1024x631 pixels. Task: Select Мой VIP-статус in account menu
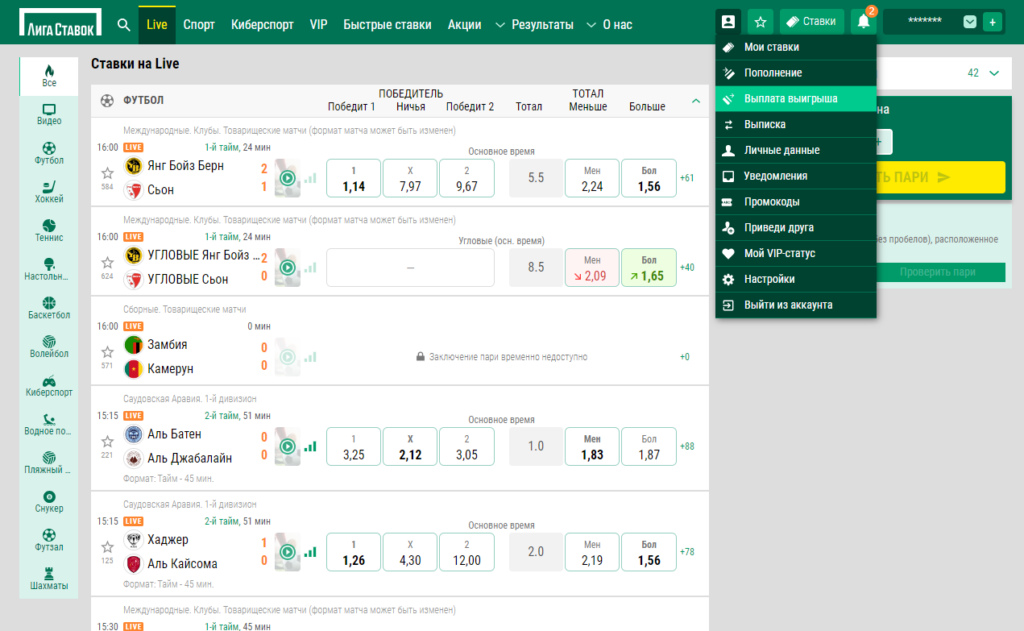[795, 253]
